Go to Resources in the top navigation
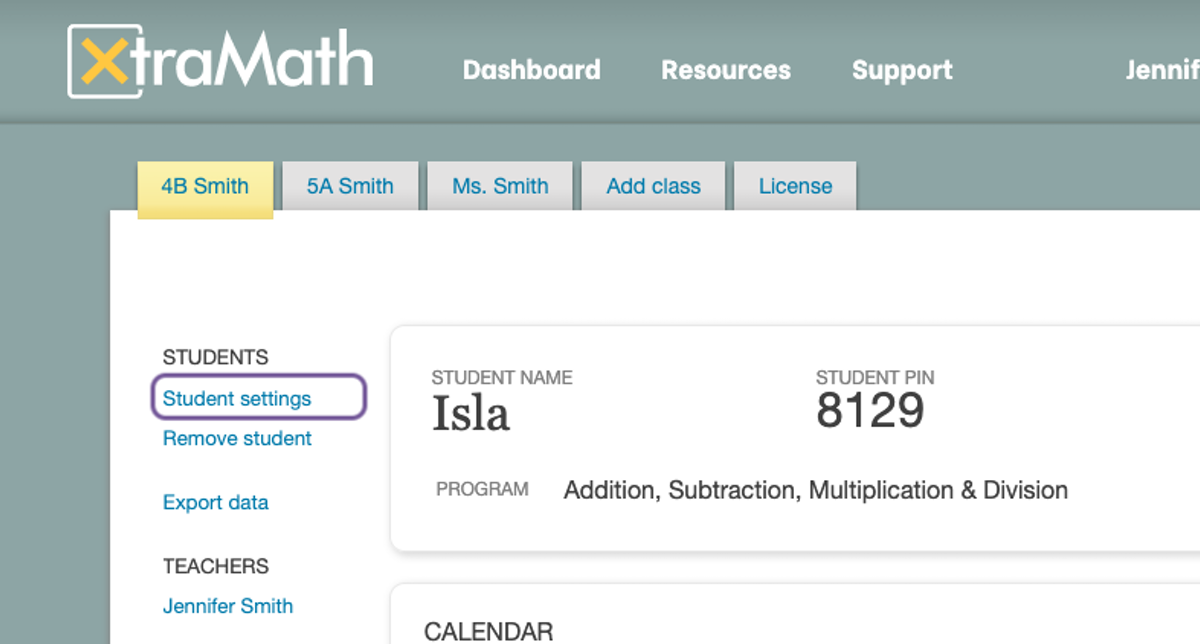 [x=725, y=70]
